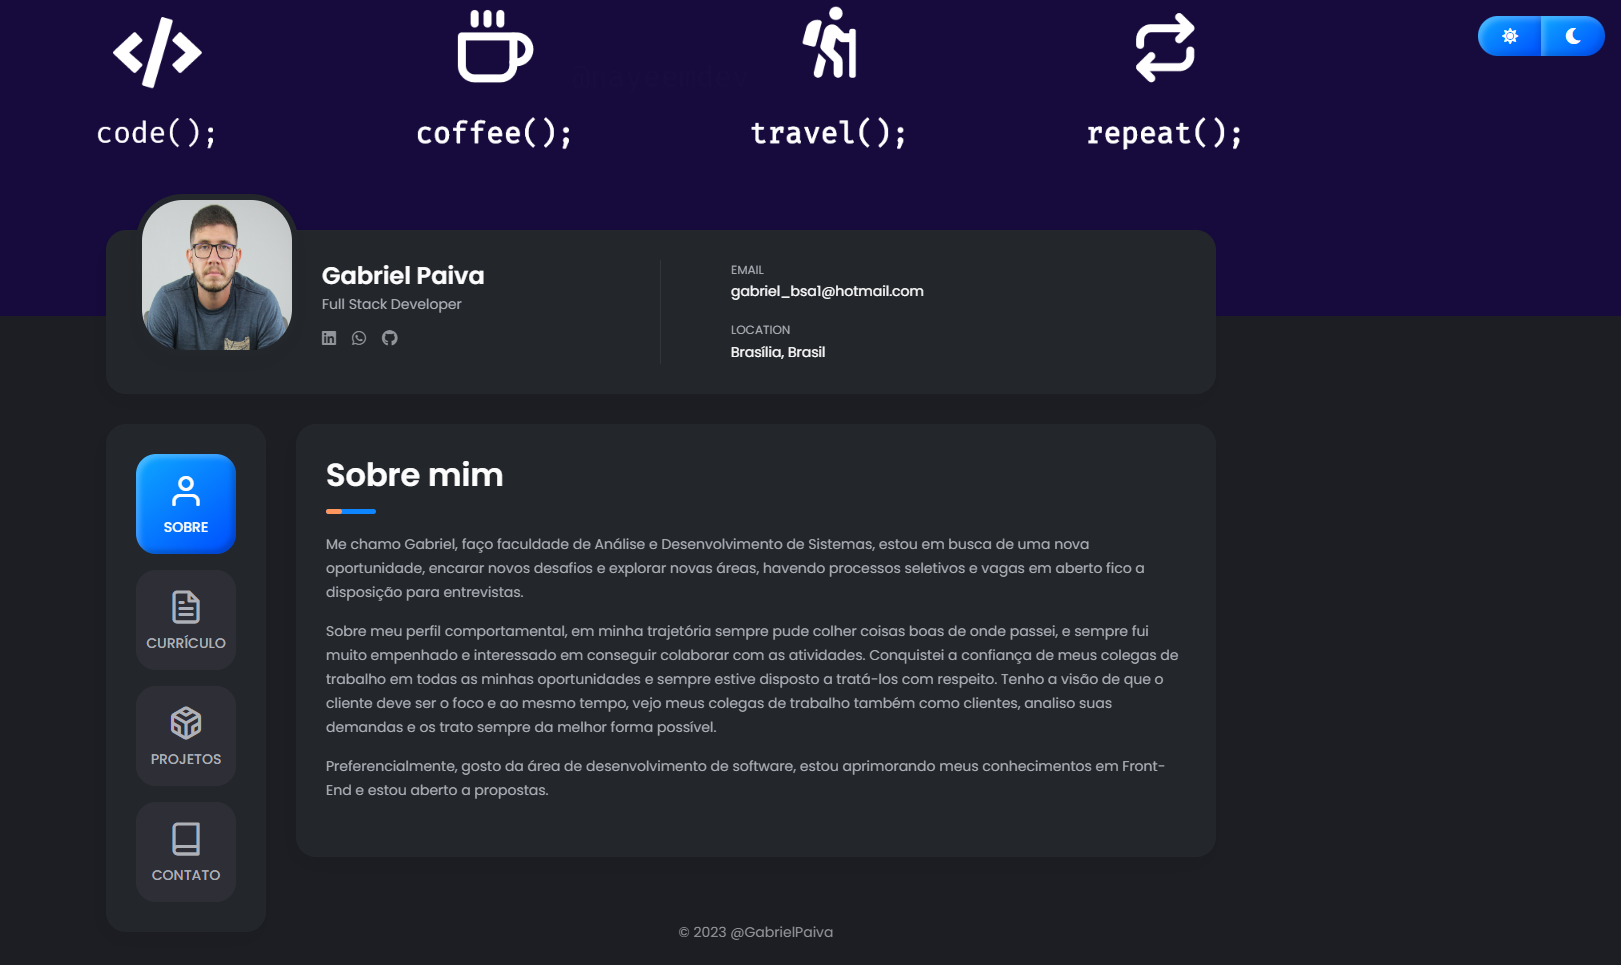The height and width of the screenshot is (965, 1621).
Task: Open the GitHub profile icon
Action: pyautogui.click(x=390, y=338)
